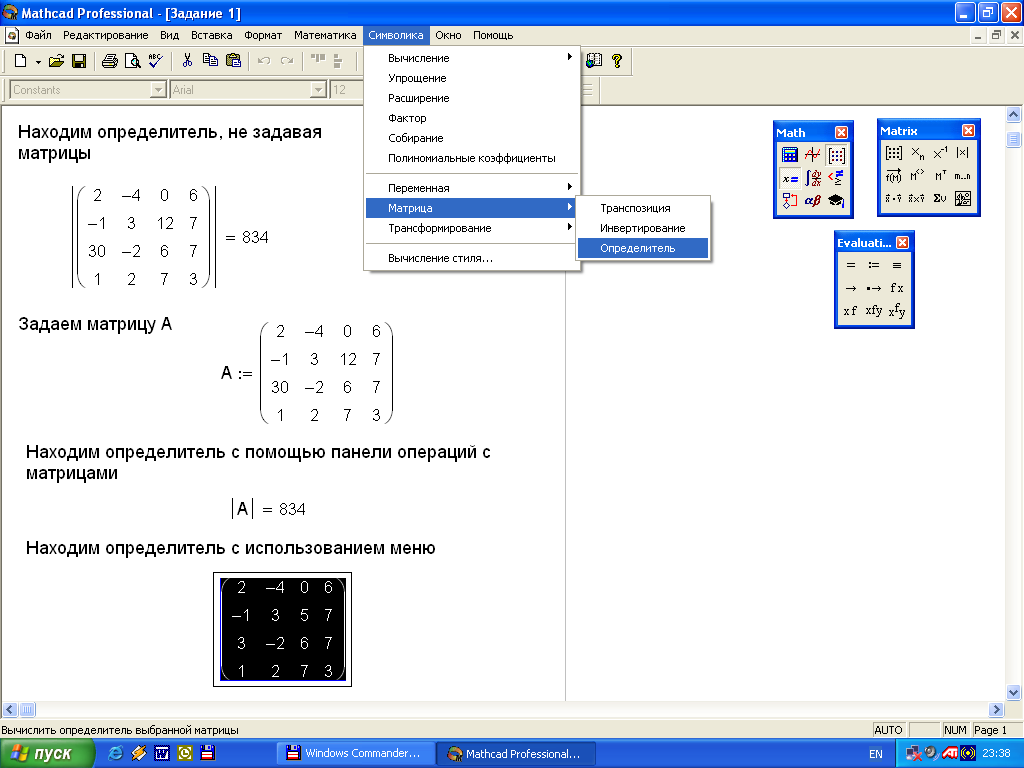Viewport: 1024px width, 768px height.
Task: Toggle Symbolic keyword palette (graduation cap)
Action: pos(837,200)
